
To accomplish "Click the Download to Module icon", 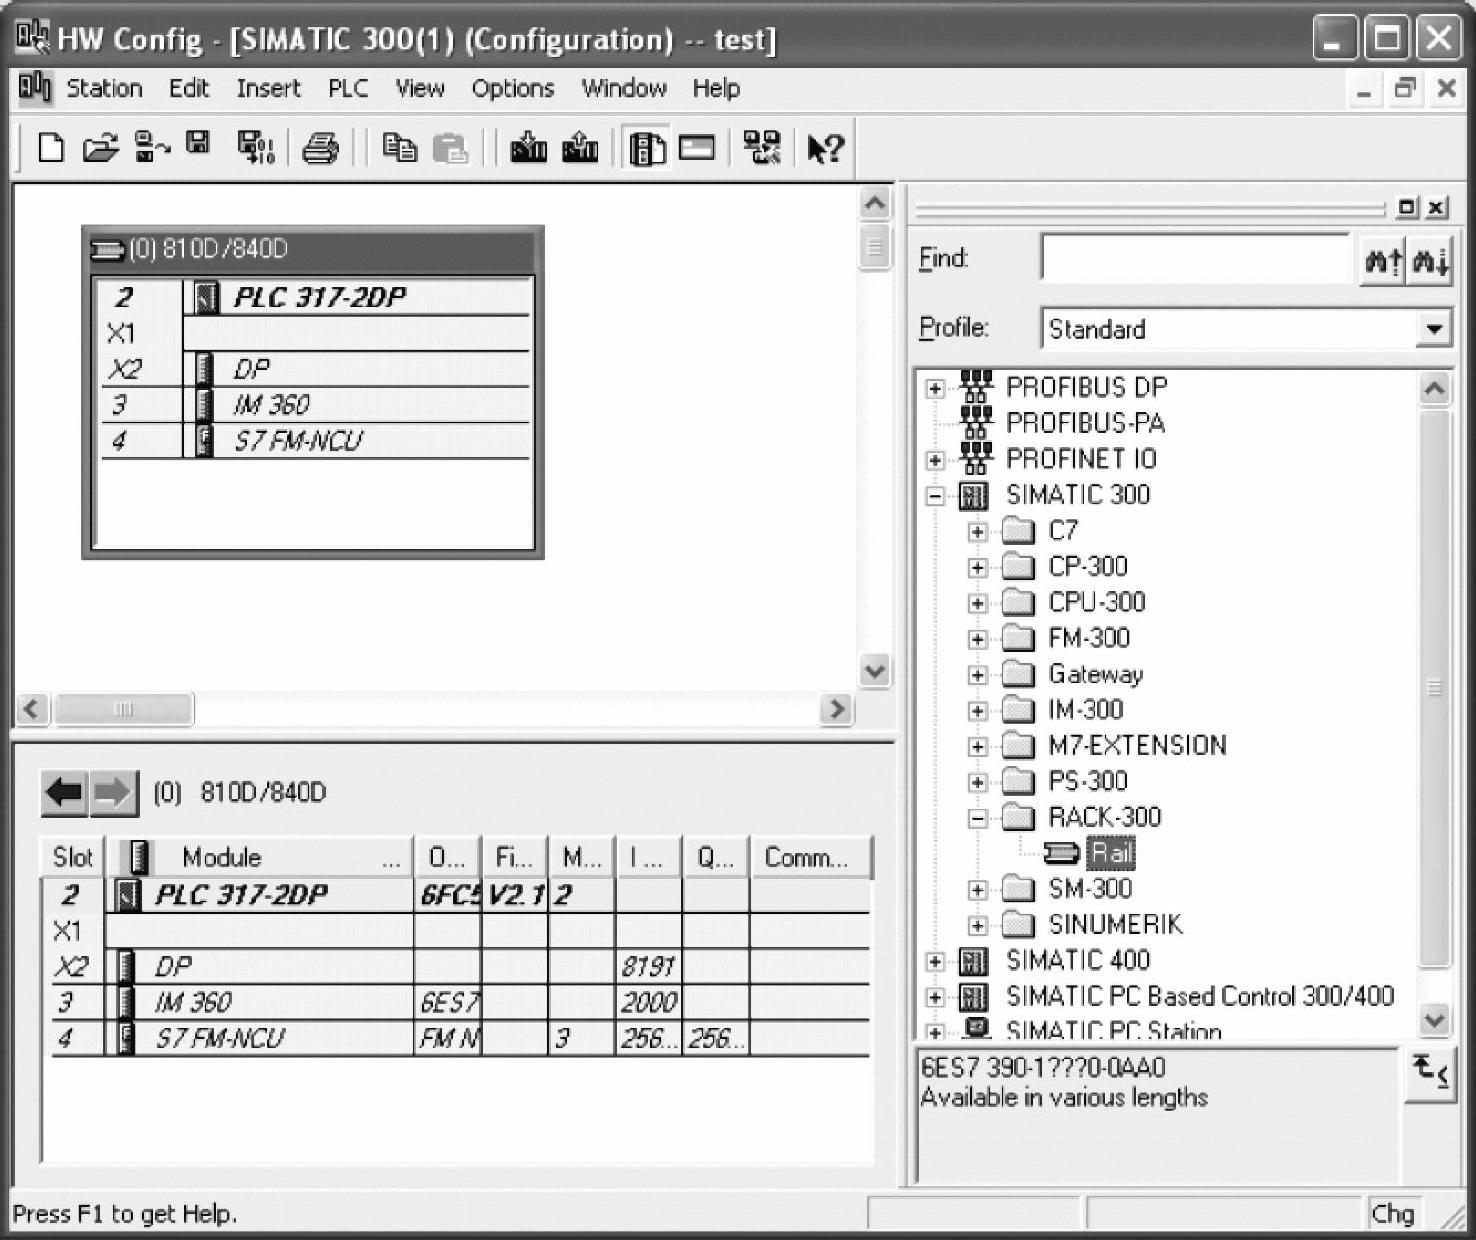I will click(528, 148).
